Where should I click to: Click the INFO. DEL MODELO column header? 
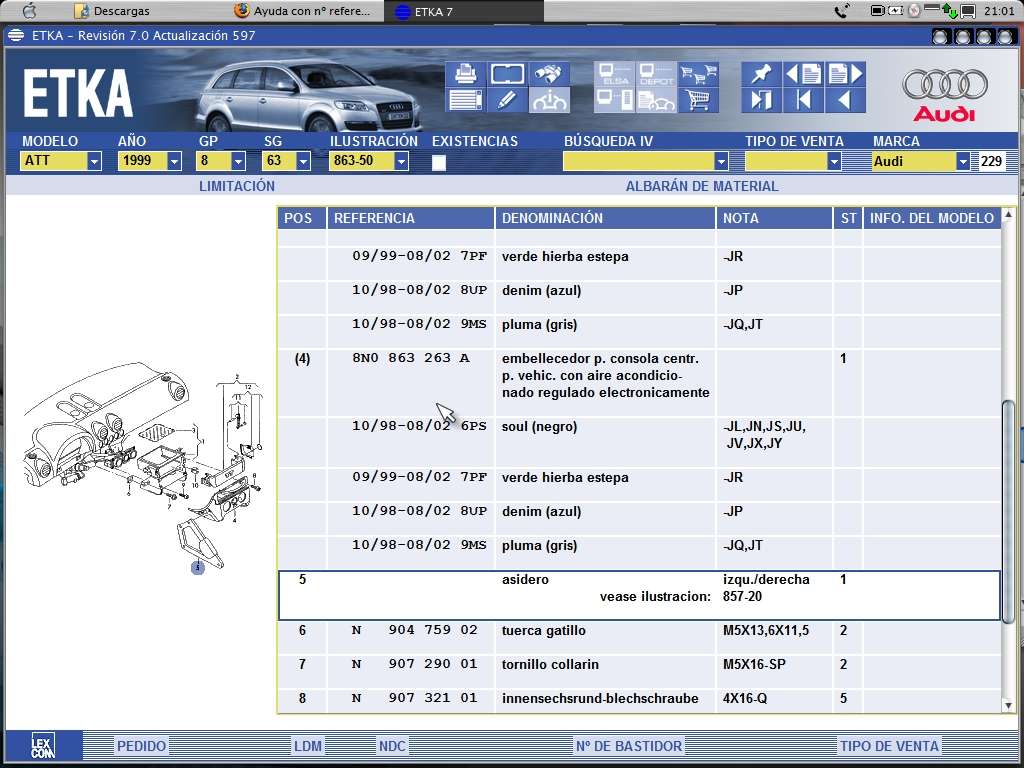click(x=932, y=218)
